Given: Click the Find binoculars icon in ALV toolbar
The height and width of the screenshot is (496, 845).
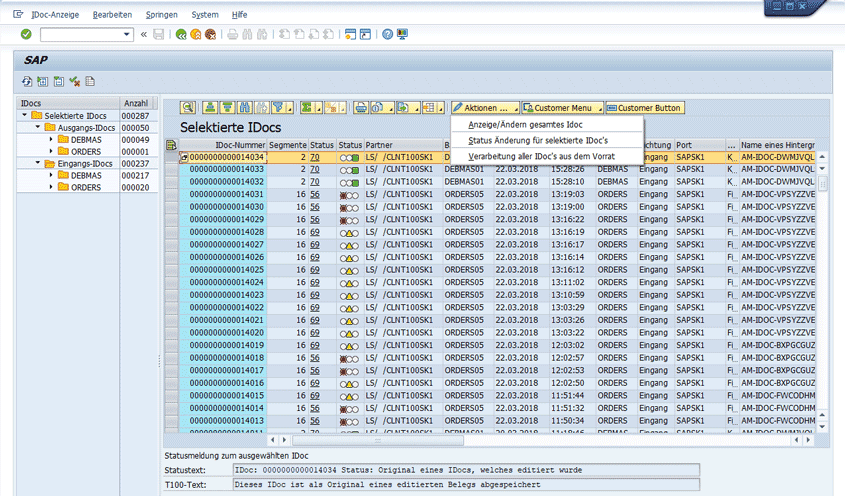Looking at the screenshot, I should coord(245,108).
